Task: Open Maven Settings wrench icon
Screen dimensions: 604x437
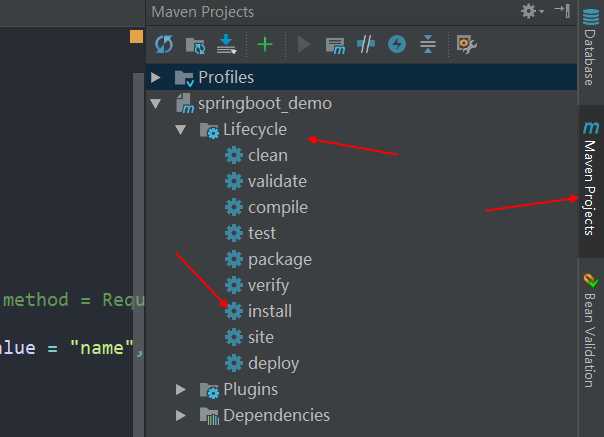Action: point(466,44)
